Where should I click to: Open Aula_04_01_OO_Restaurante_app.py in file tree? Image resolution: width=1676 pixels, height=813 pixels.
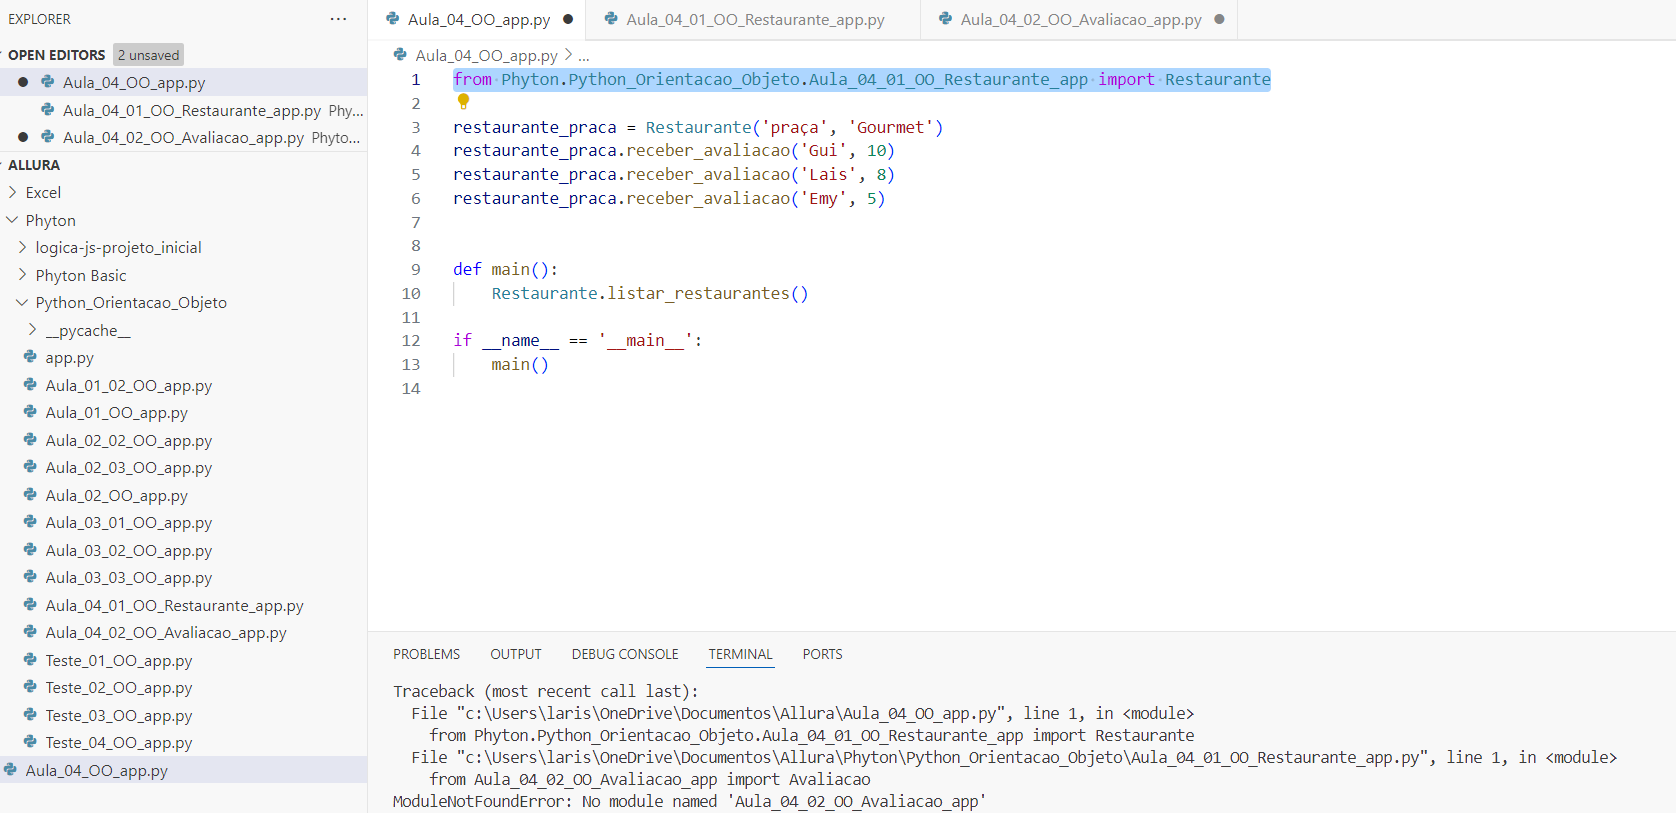tap(174, 605)
